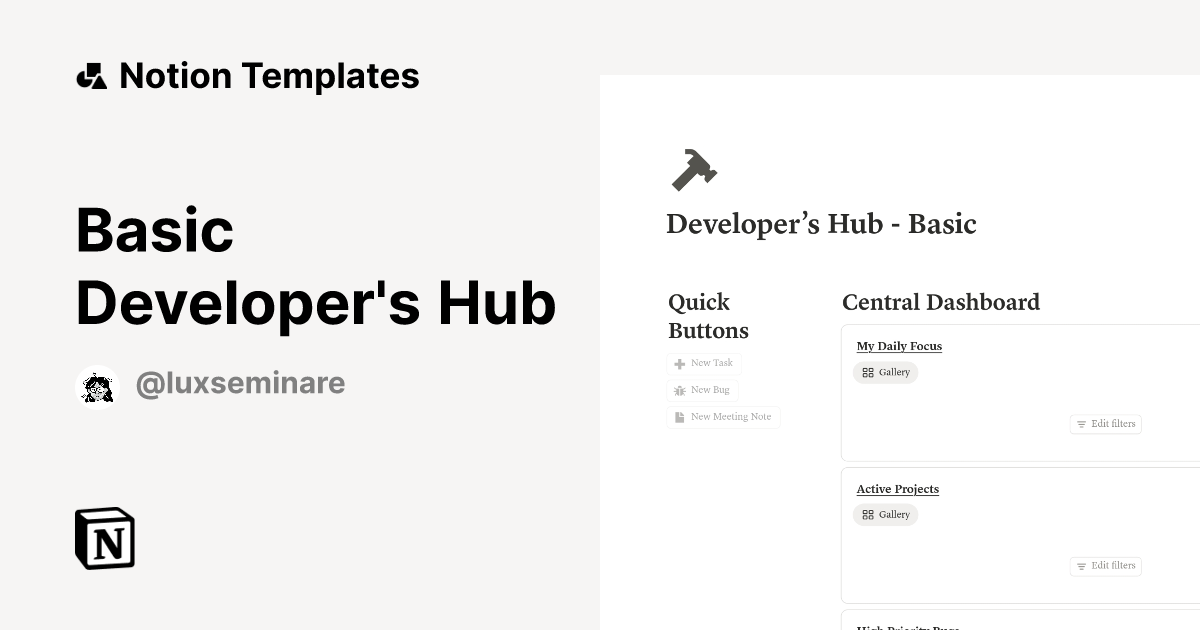Click the document icon on New Meeting Note
Screen dimensions: 1200x630
click(680, 417)
